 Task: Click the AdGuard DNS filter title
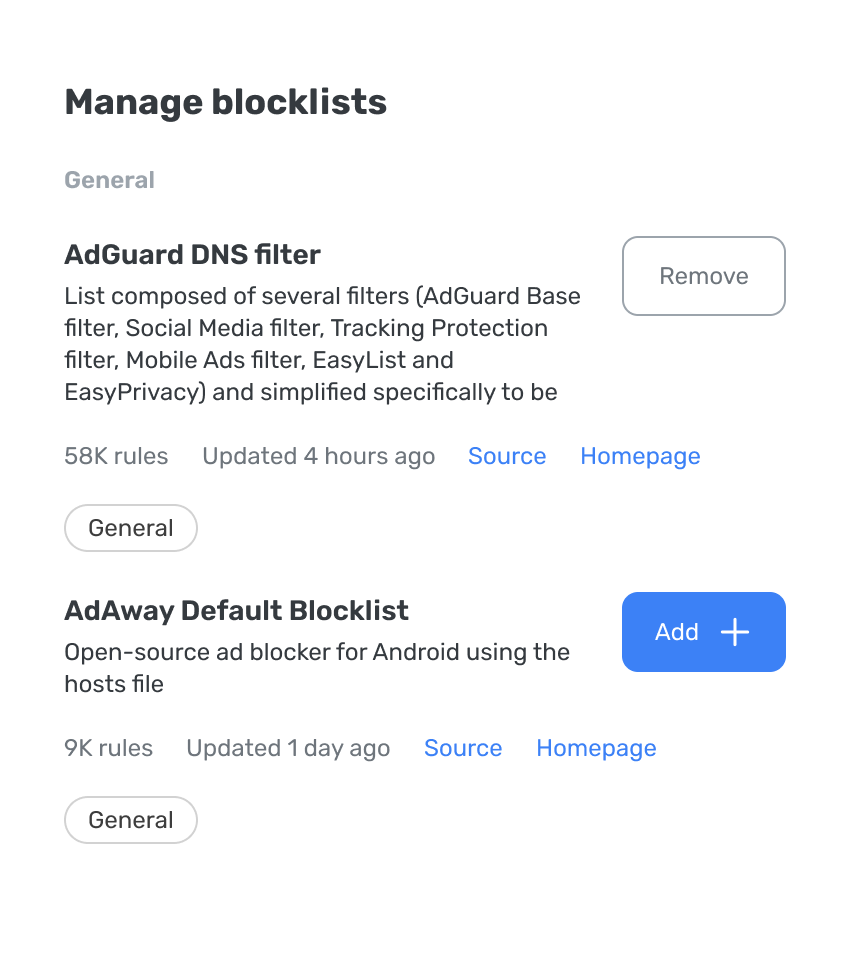[x=192, y=255]
